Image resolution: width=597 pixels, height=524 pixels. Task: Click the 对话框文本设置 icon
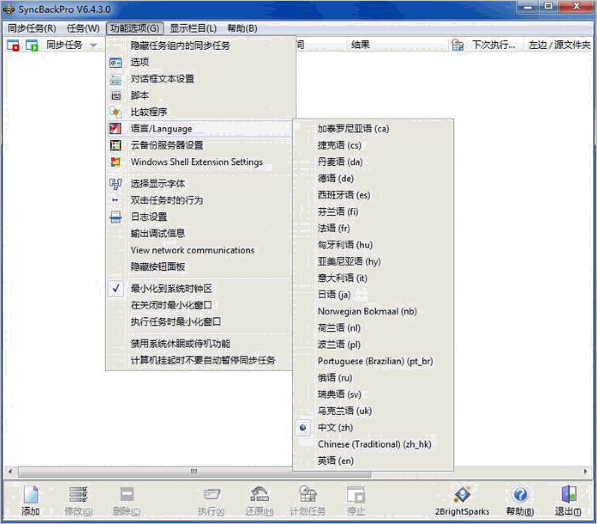pos(116,79)
